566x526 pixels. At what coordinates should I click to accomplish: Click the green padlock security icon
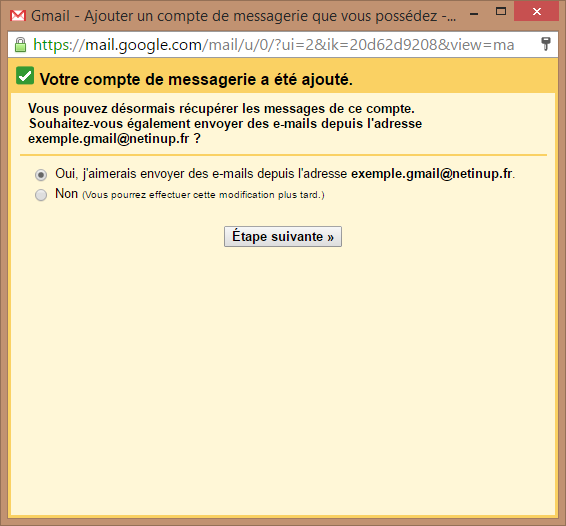pyautogui.click(x=21, y=45)
